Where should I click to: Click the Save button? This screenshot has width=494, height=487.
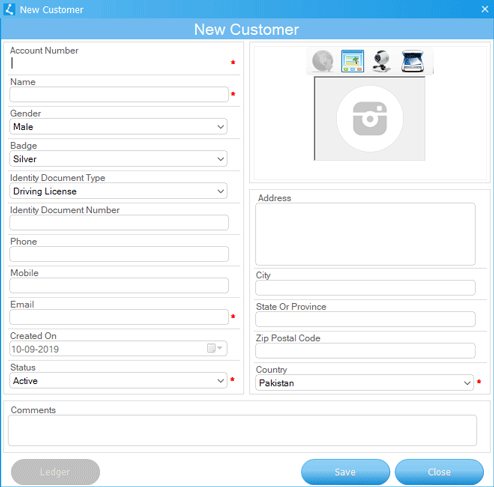pos(345,472)
